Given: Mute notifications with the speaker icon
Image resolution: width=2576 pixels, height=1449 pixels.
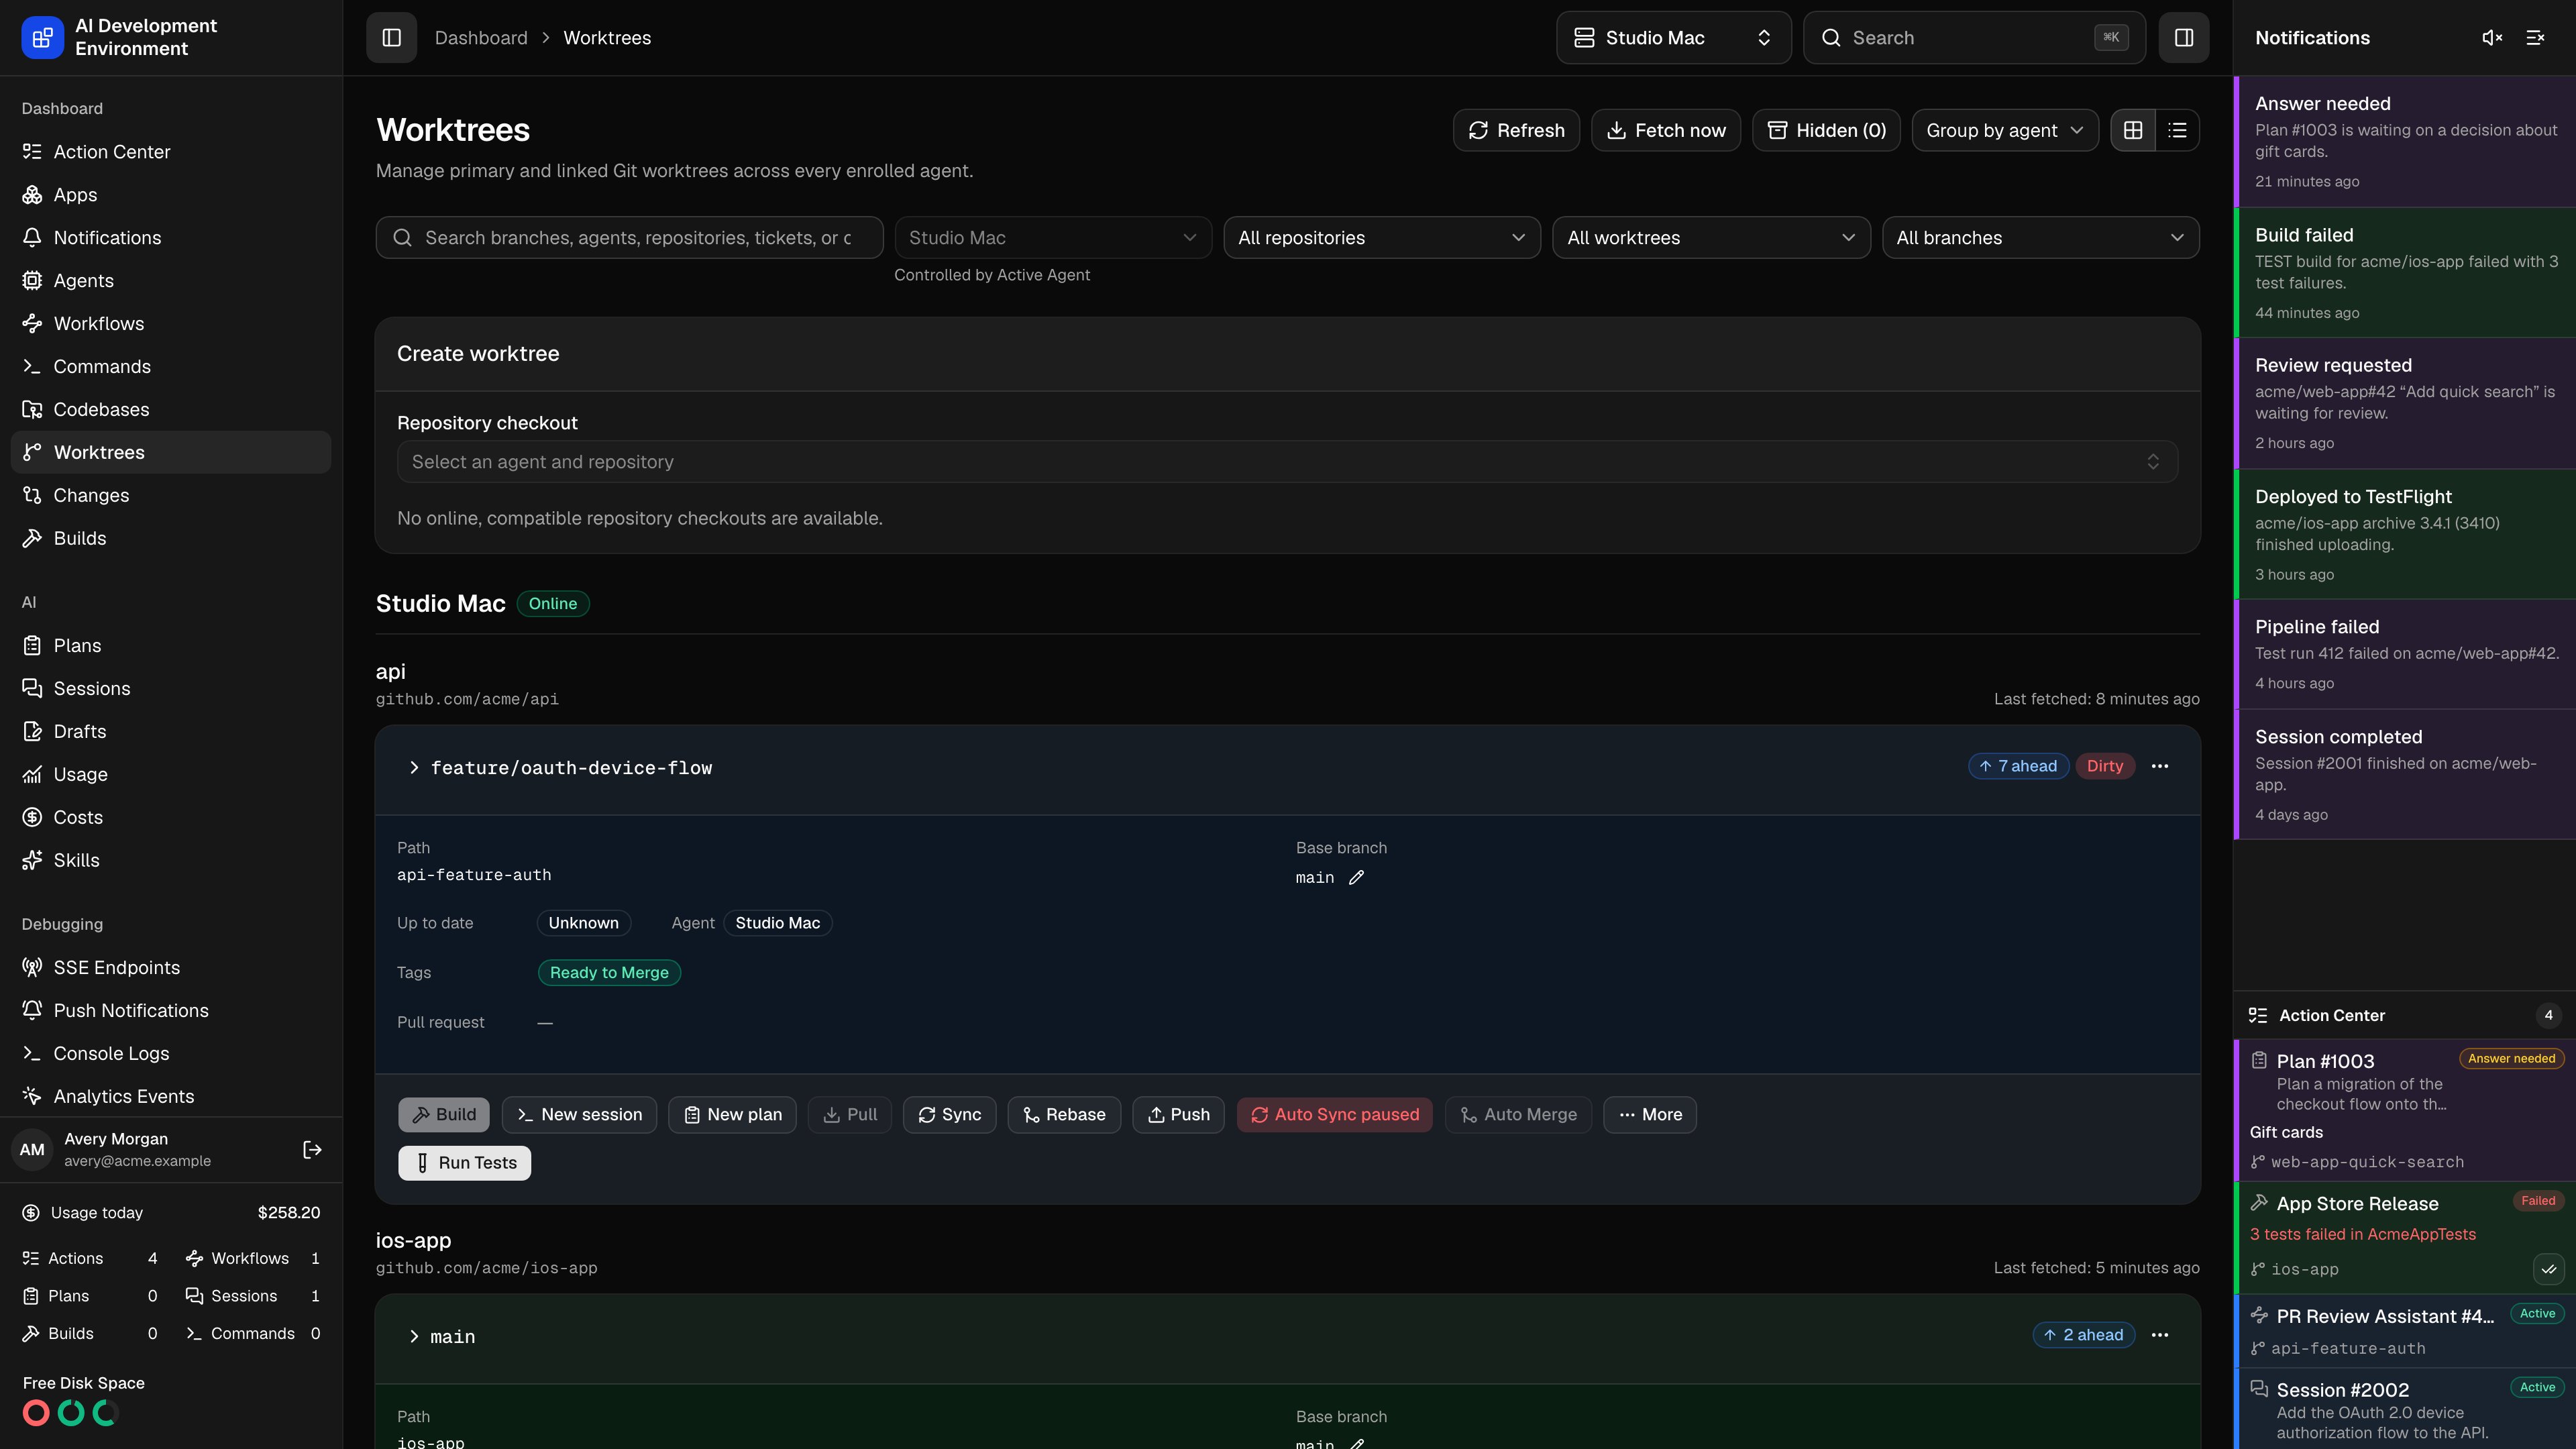Looking at the screenshot, I should [2492, 38].
